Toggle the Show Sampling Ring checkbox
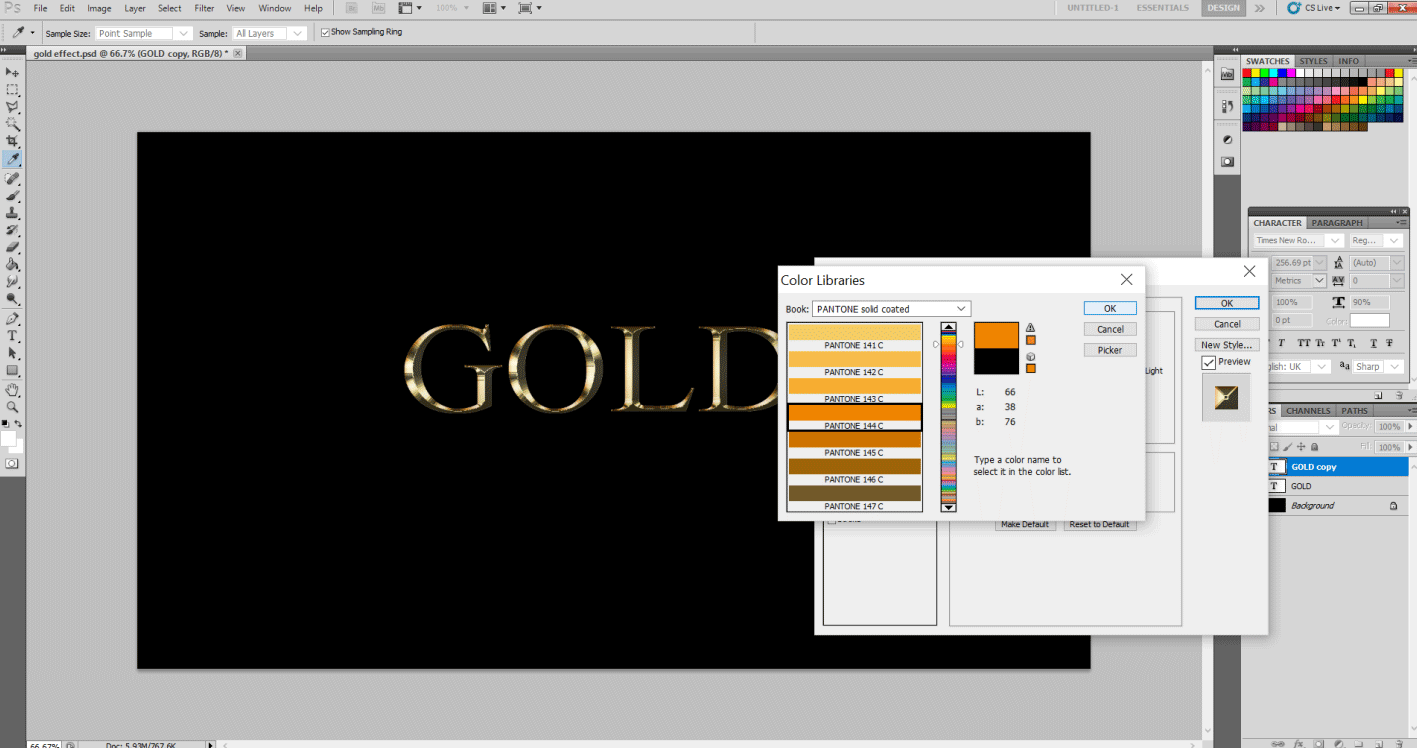 point(323,31)
